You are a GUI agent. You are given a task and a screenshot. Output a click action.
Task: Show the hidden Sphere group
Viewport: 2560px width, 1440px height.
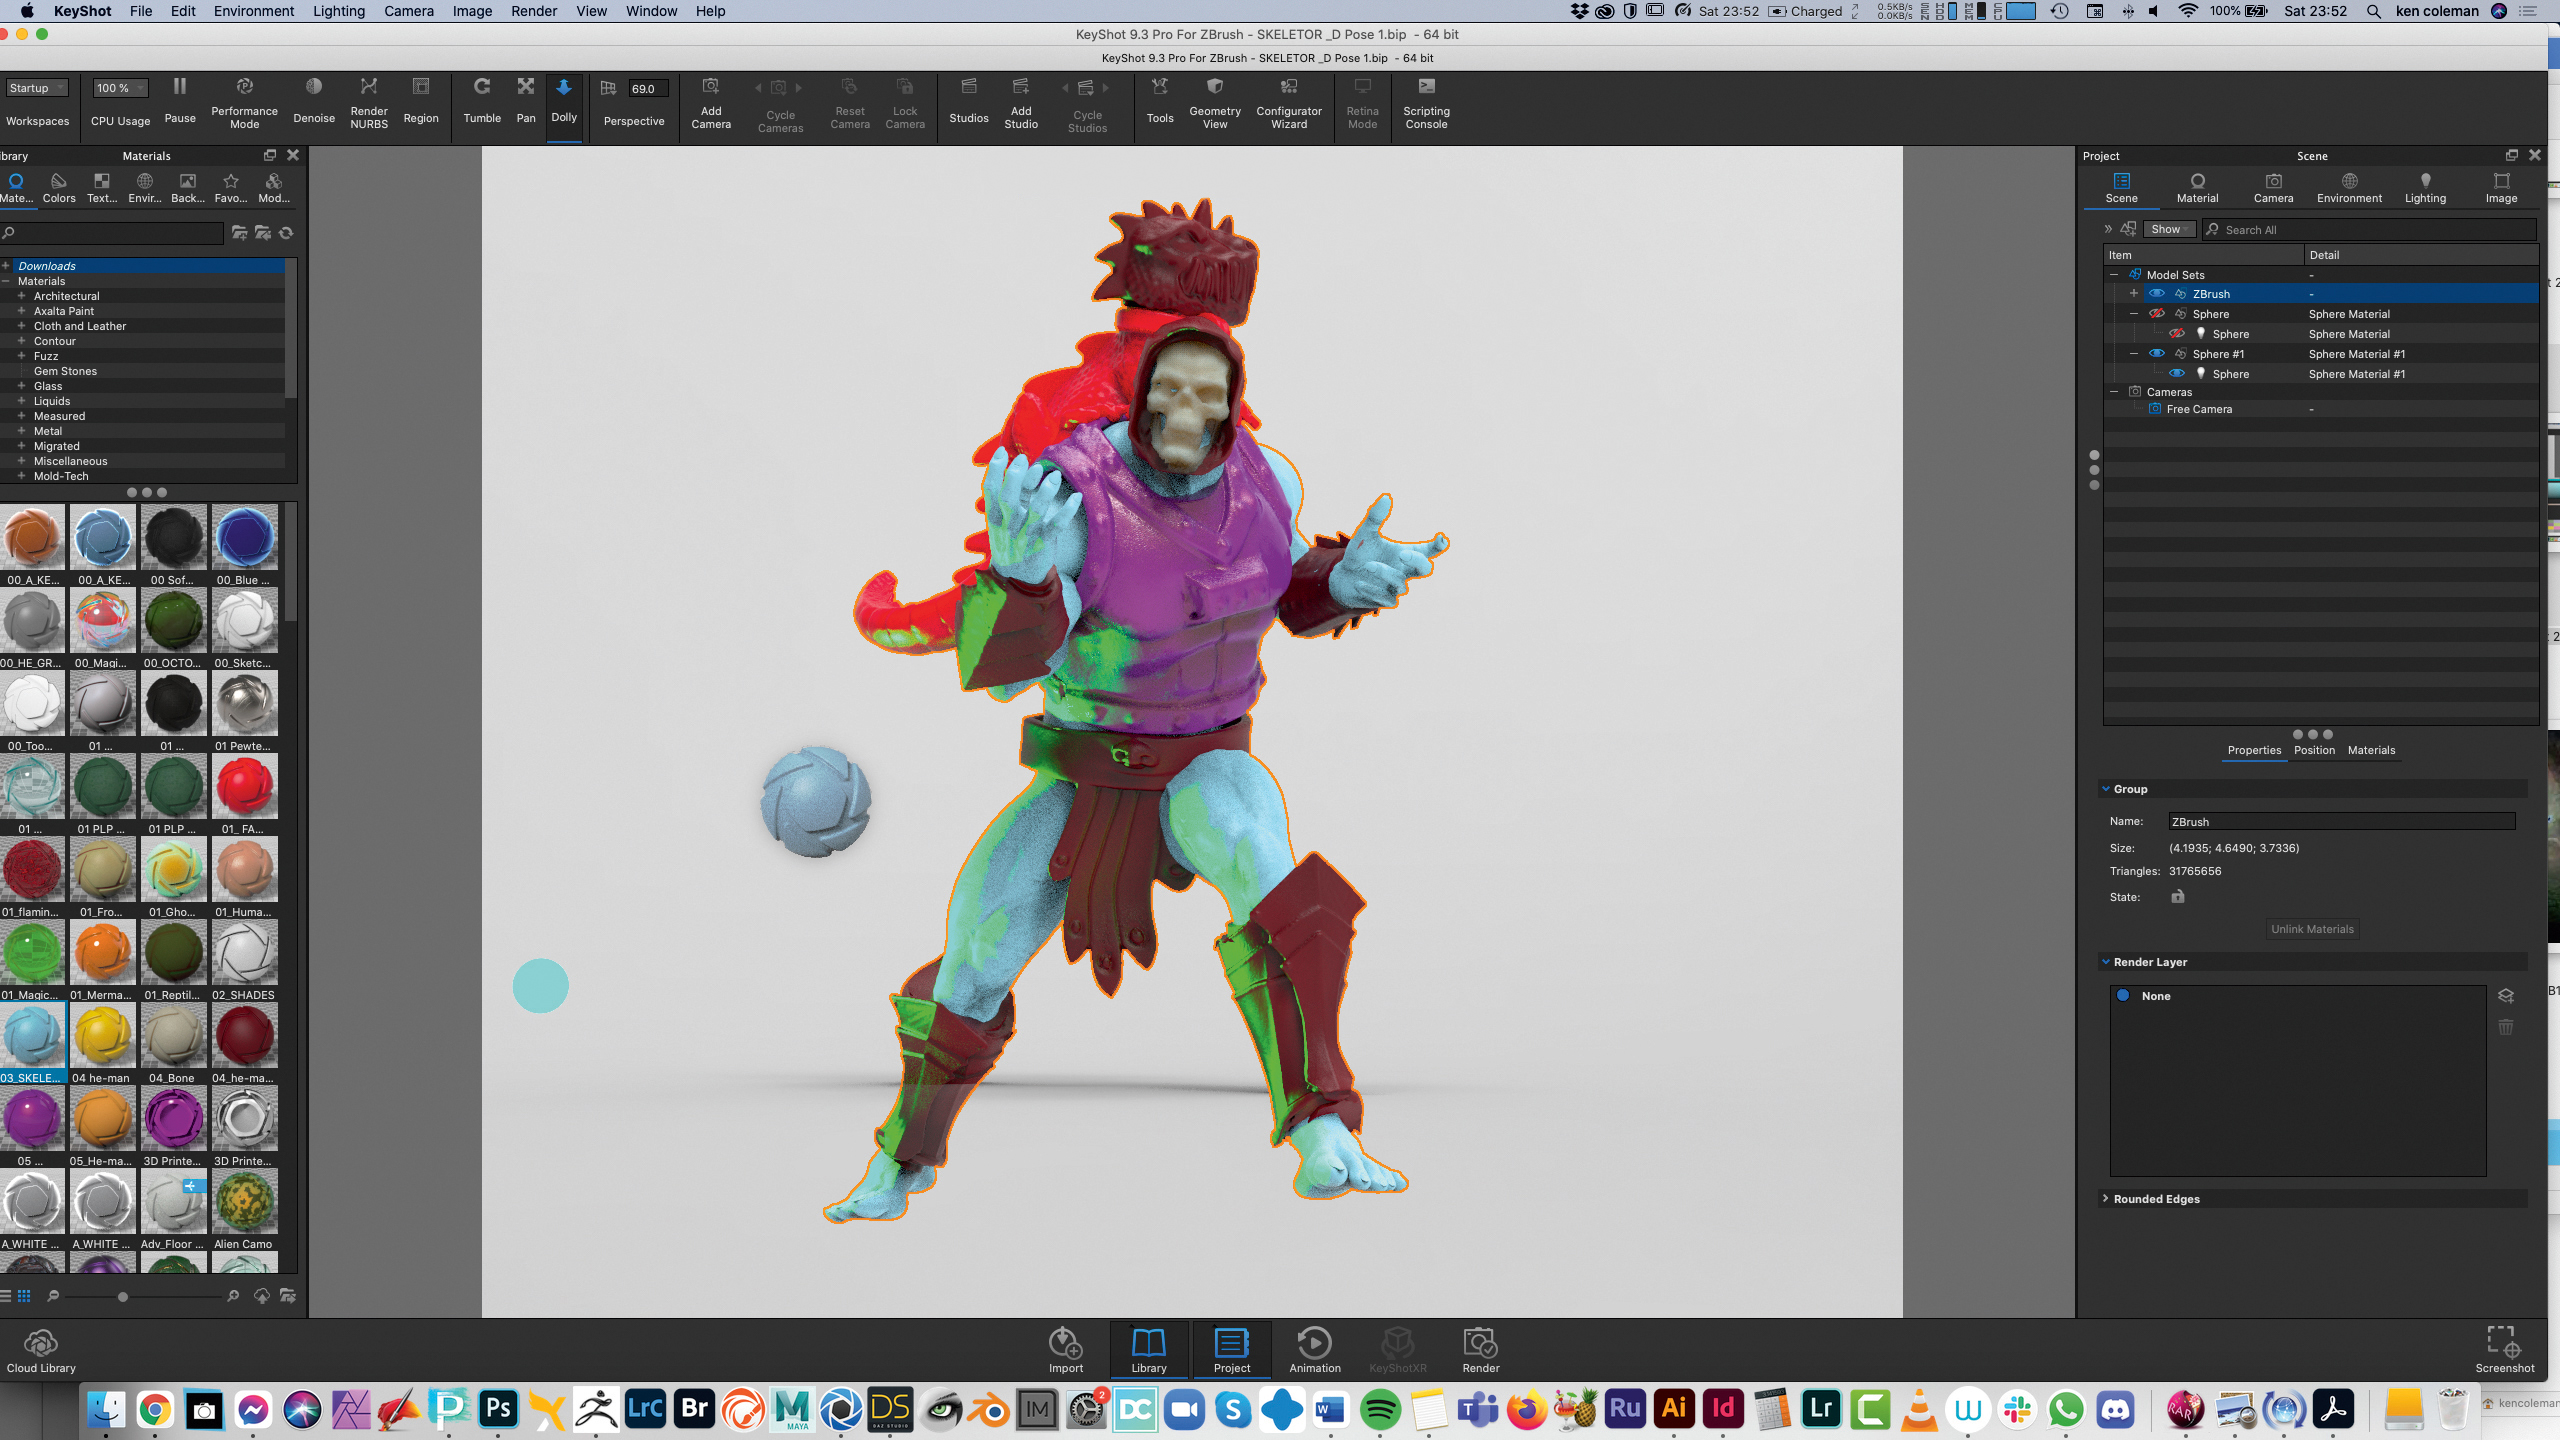coord(2157,314)
